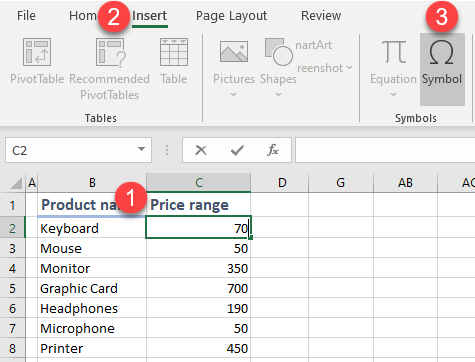Select column A header
This screenshot has height=362, width=475.
tap(32, 183)
